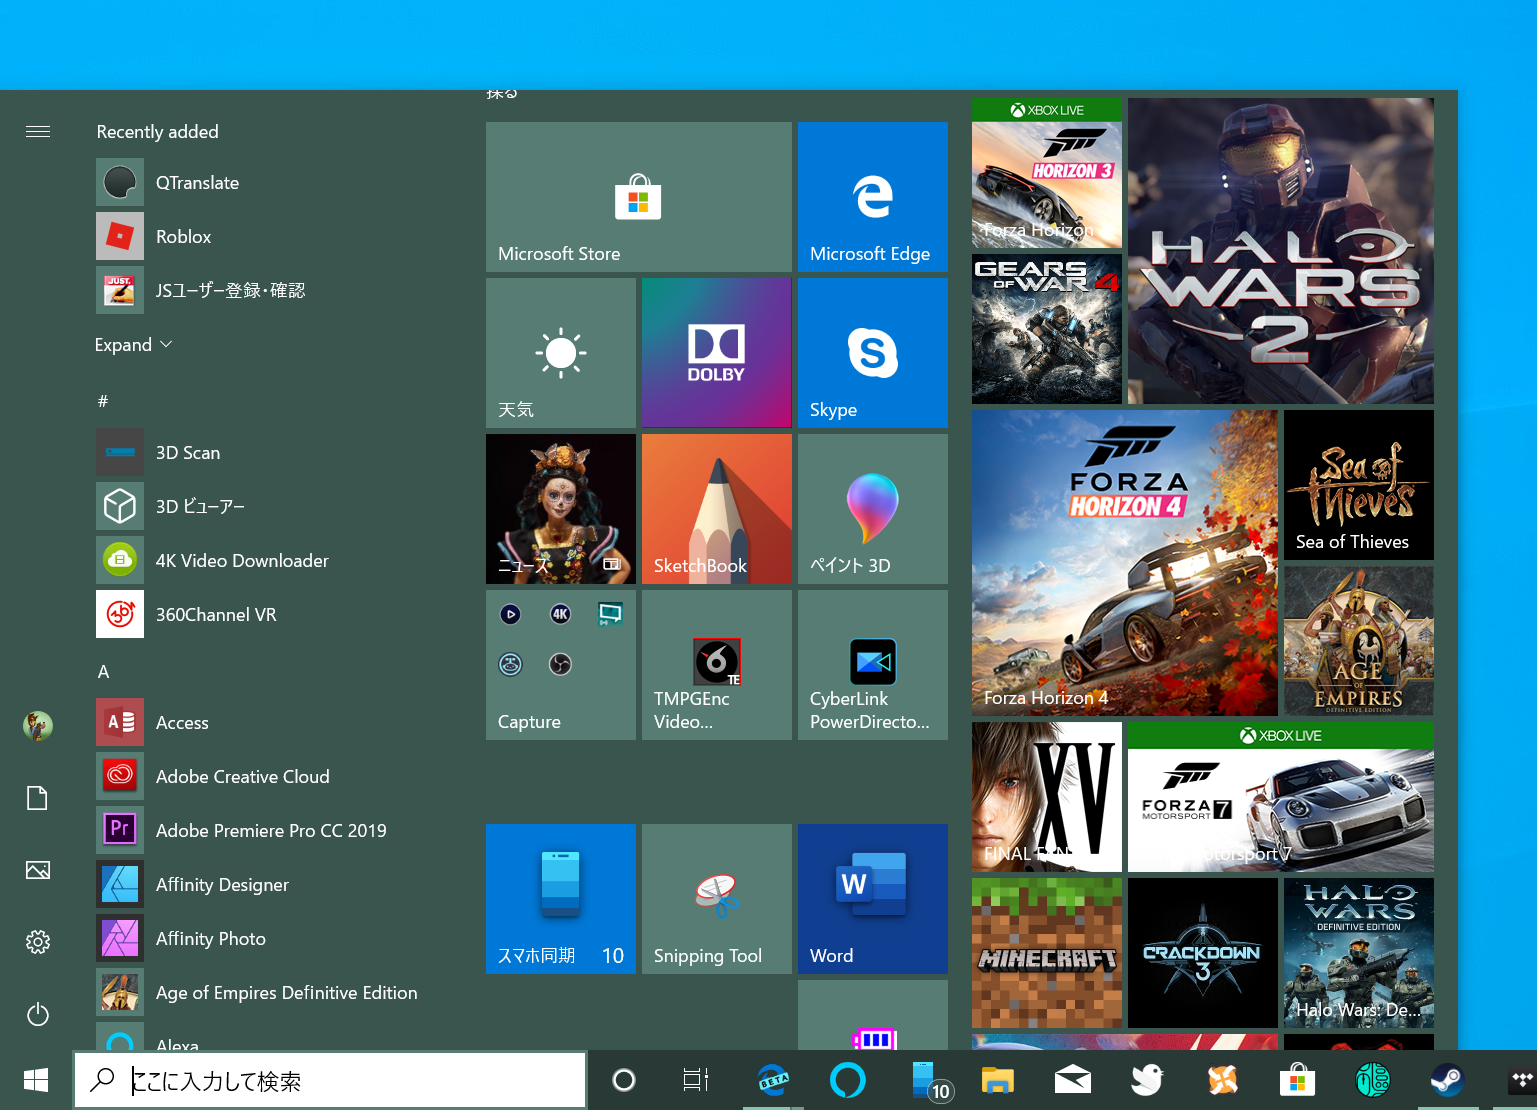Launch TMPGEnc Video tile

[x=717, y=665]
